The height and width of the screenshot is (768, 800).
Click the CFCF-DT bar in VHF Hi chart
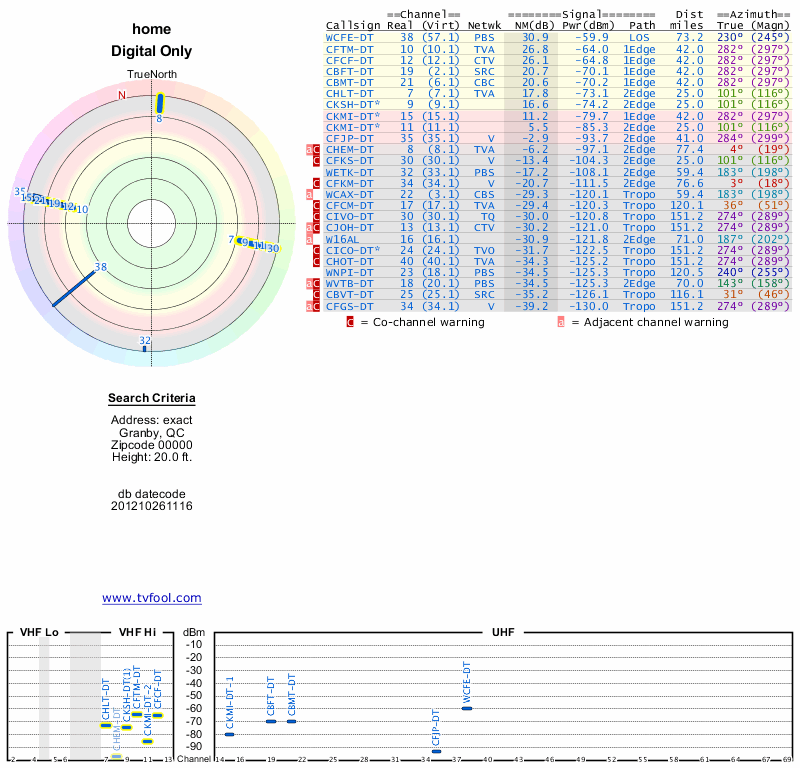[x=158, y=715]
